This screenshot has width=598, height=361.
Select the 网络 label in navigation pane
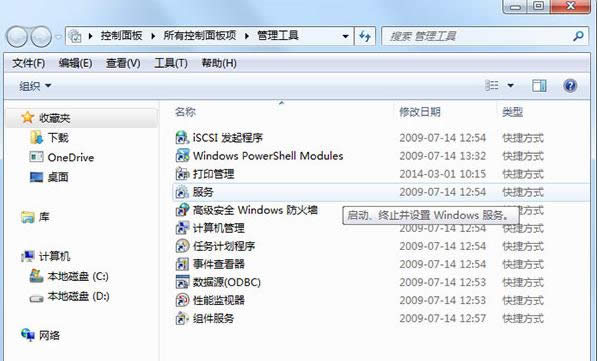coord(49,335)
